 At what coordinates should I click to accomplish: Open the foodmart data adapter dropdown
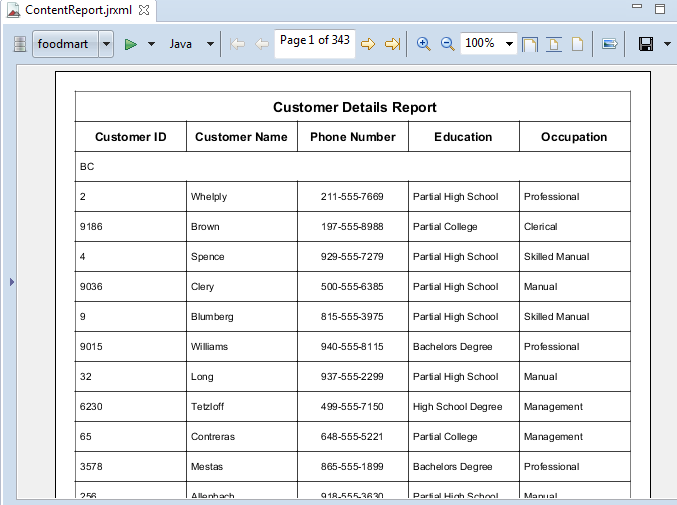click(x=106, y=44)
